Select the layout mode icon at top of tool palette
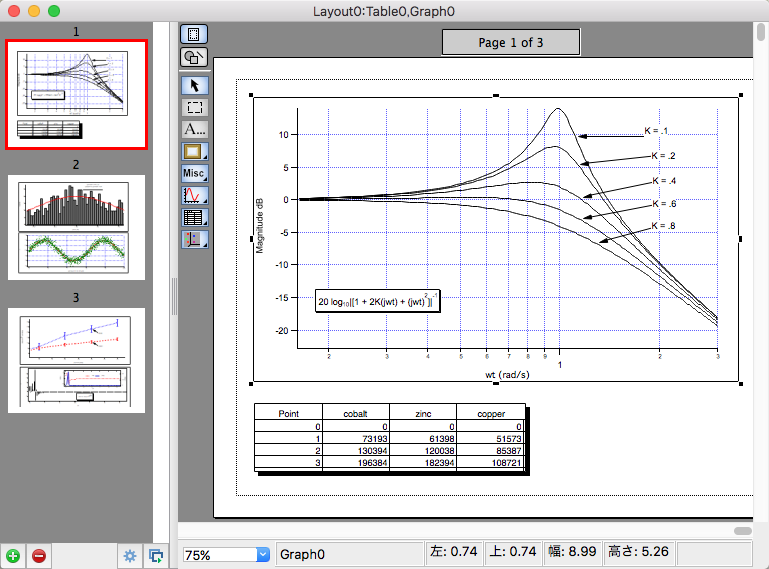The width and height of the screenshot is (769, 569). click(x=194, y=34)
